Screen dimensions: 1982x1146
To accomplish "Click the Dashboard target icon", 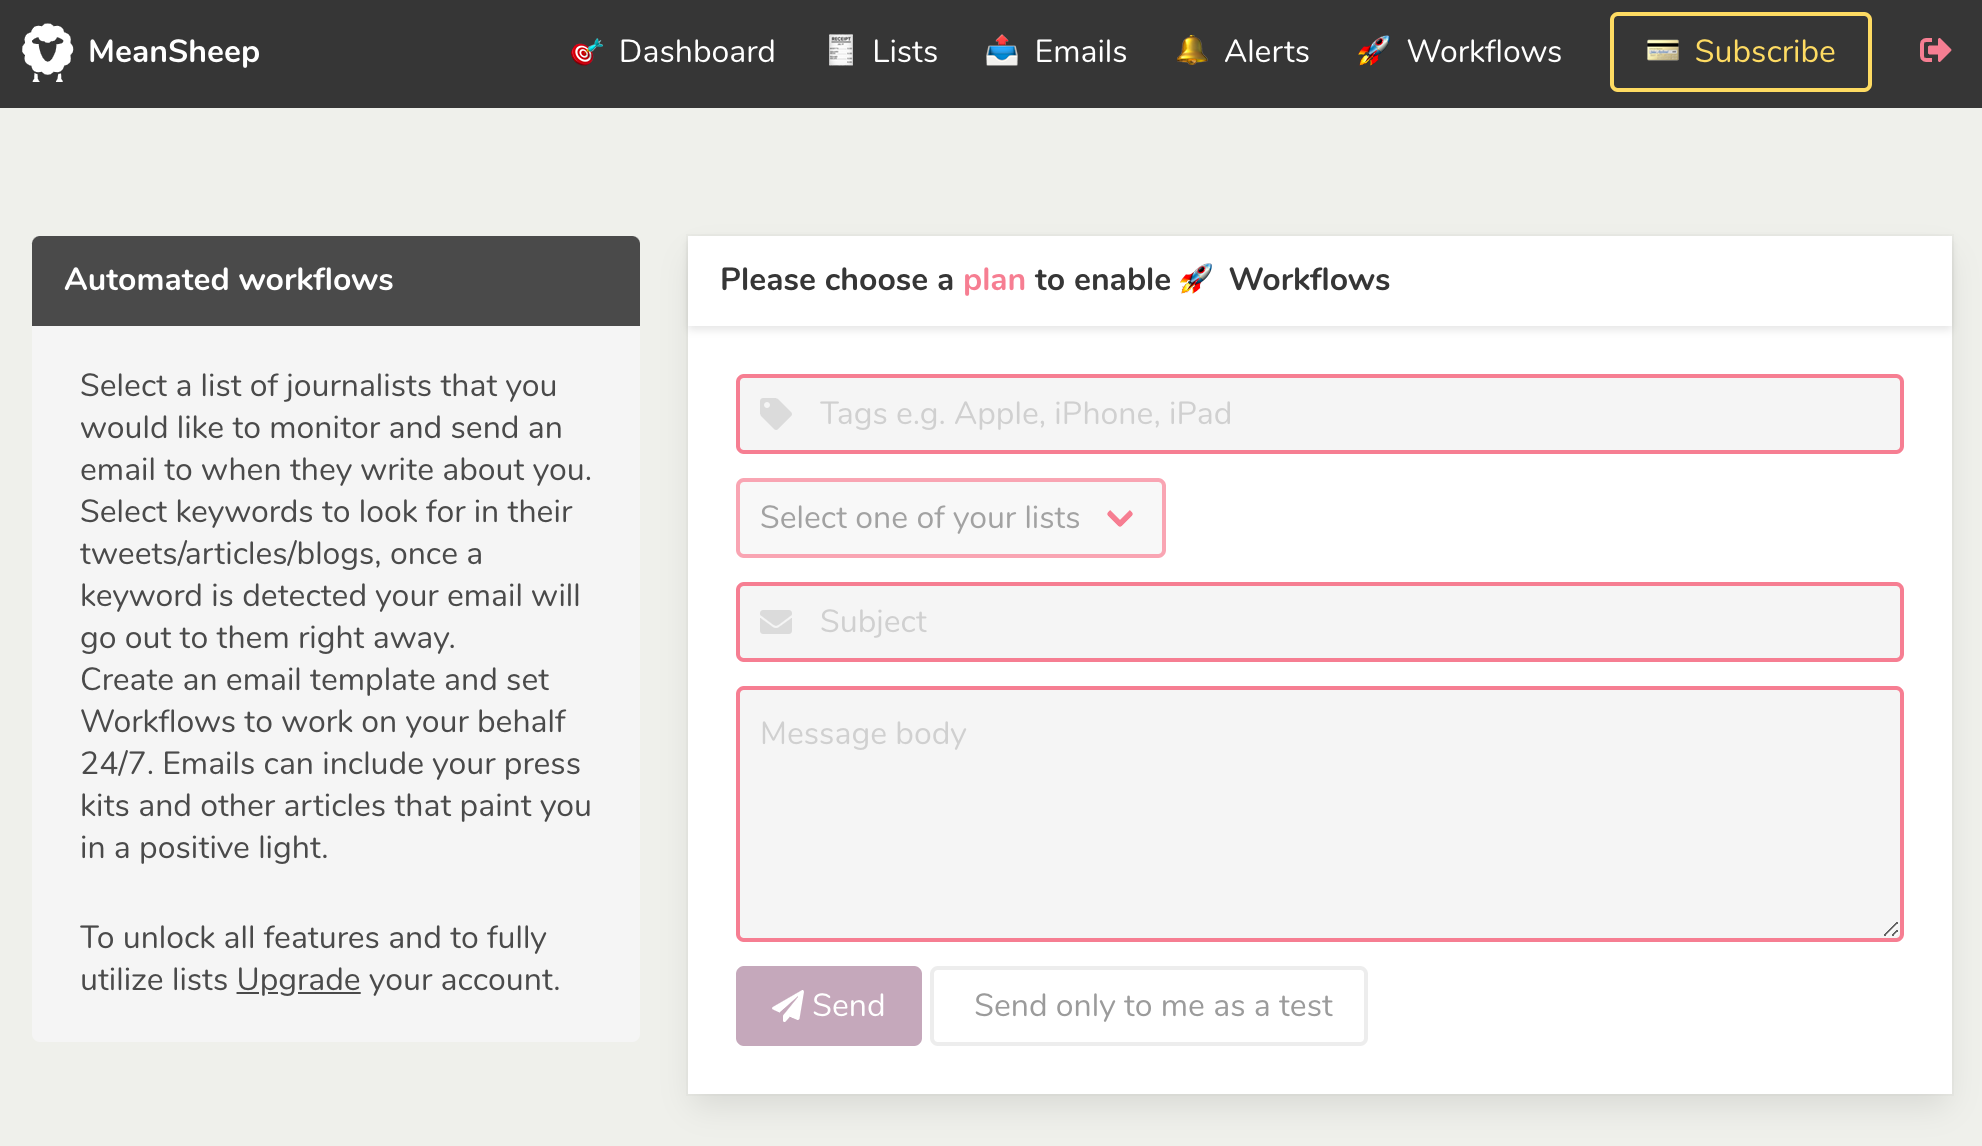I will 587,51.
